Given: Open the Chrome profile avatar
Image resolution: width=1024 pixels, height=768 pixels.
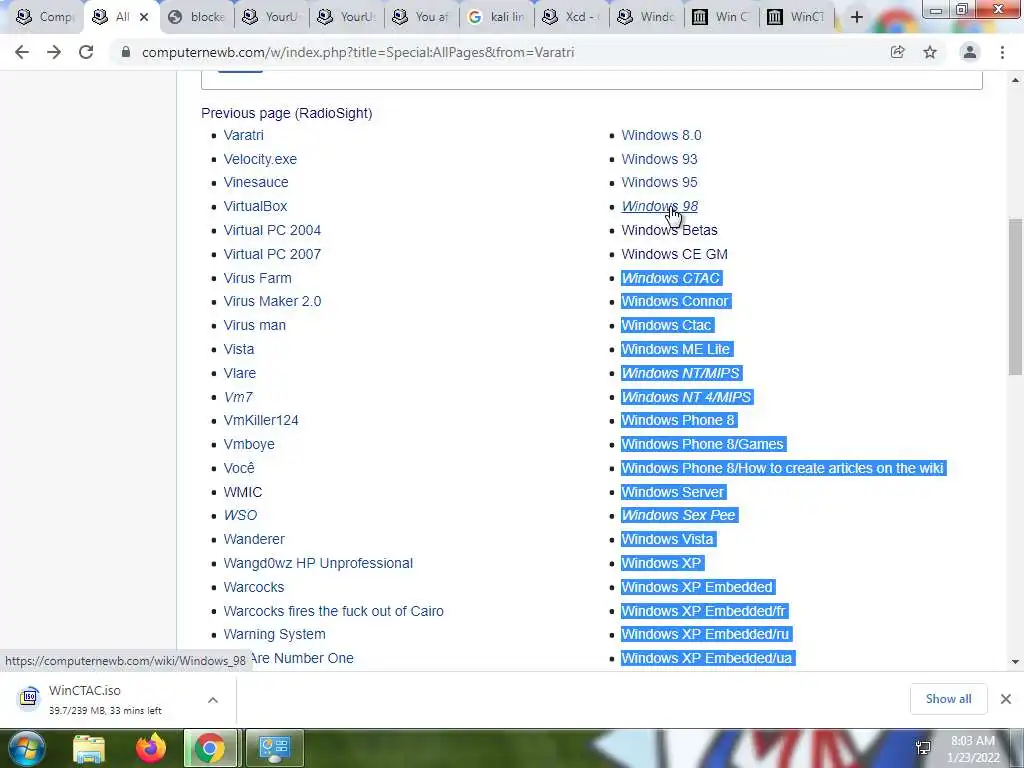Looking at the screenshot, I should [x=970, y=52].
